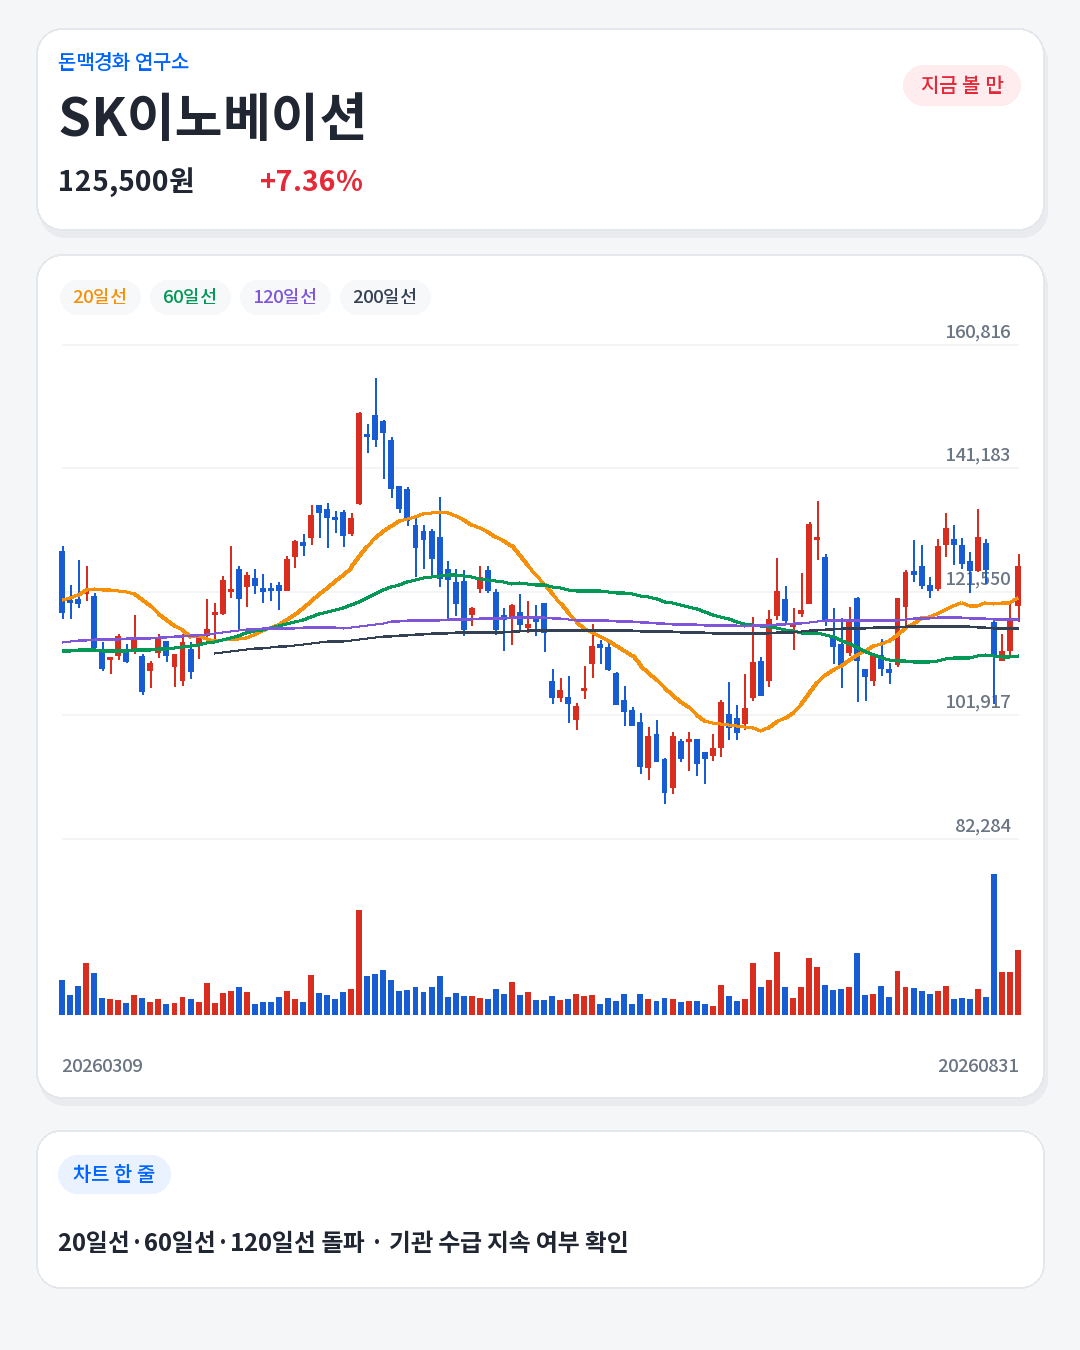The image size is (1080, 1350).
Task: Click the 20260831 end date label
Action: tap(978, 1066)
